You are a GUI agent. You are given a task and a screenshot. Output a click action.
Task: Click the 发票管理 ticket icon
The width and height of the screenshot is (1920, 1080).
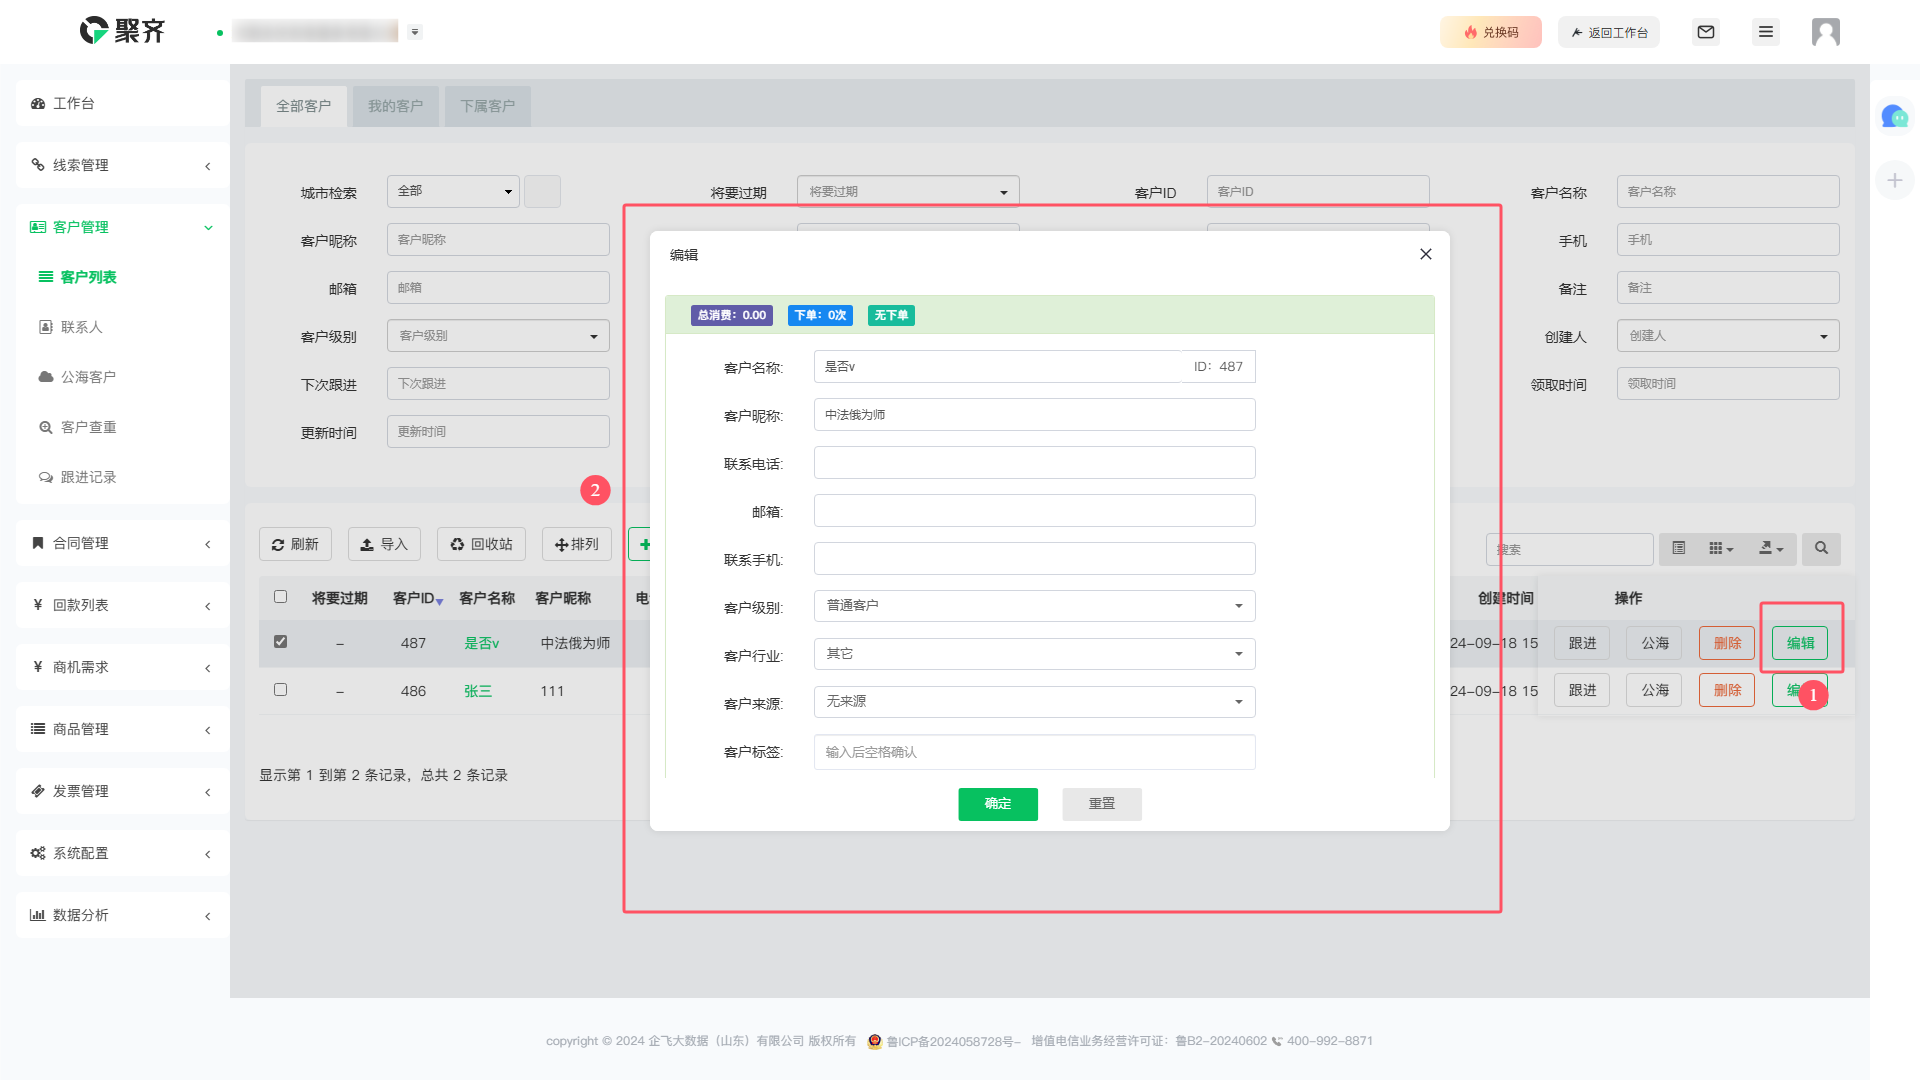[38, 791]
